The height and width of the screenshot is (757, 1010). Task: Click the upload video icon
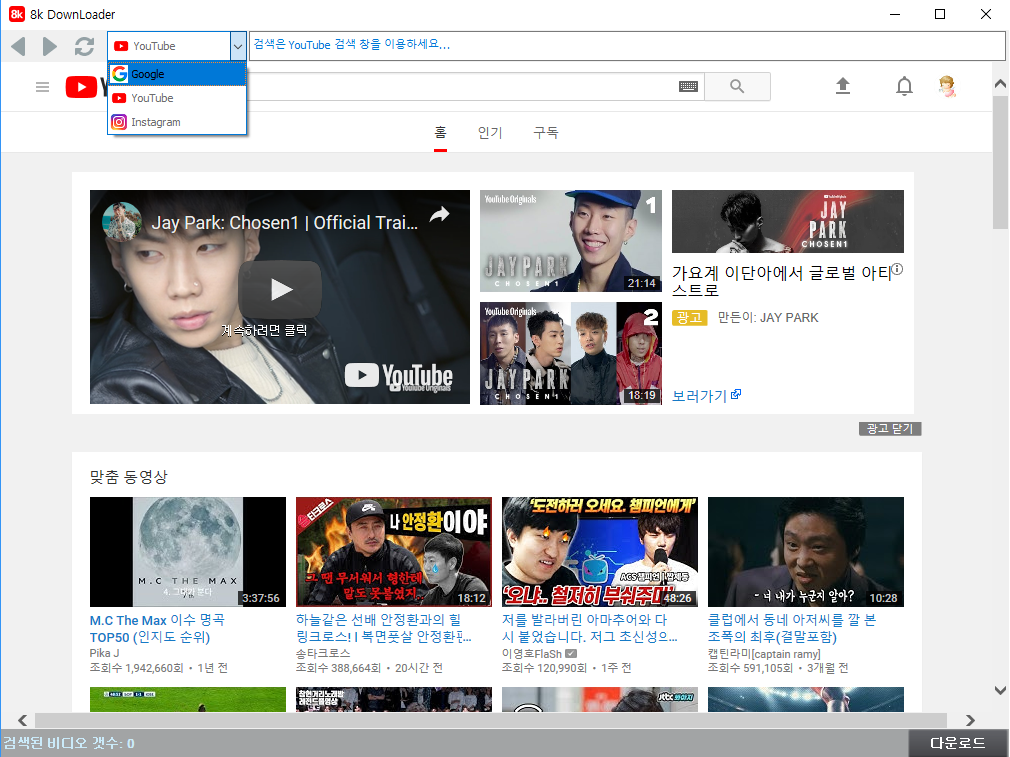[x=843, y=87]
